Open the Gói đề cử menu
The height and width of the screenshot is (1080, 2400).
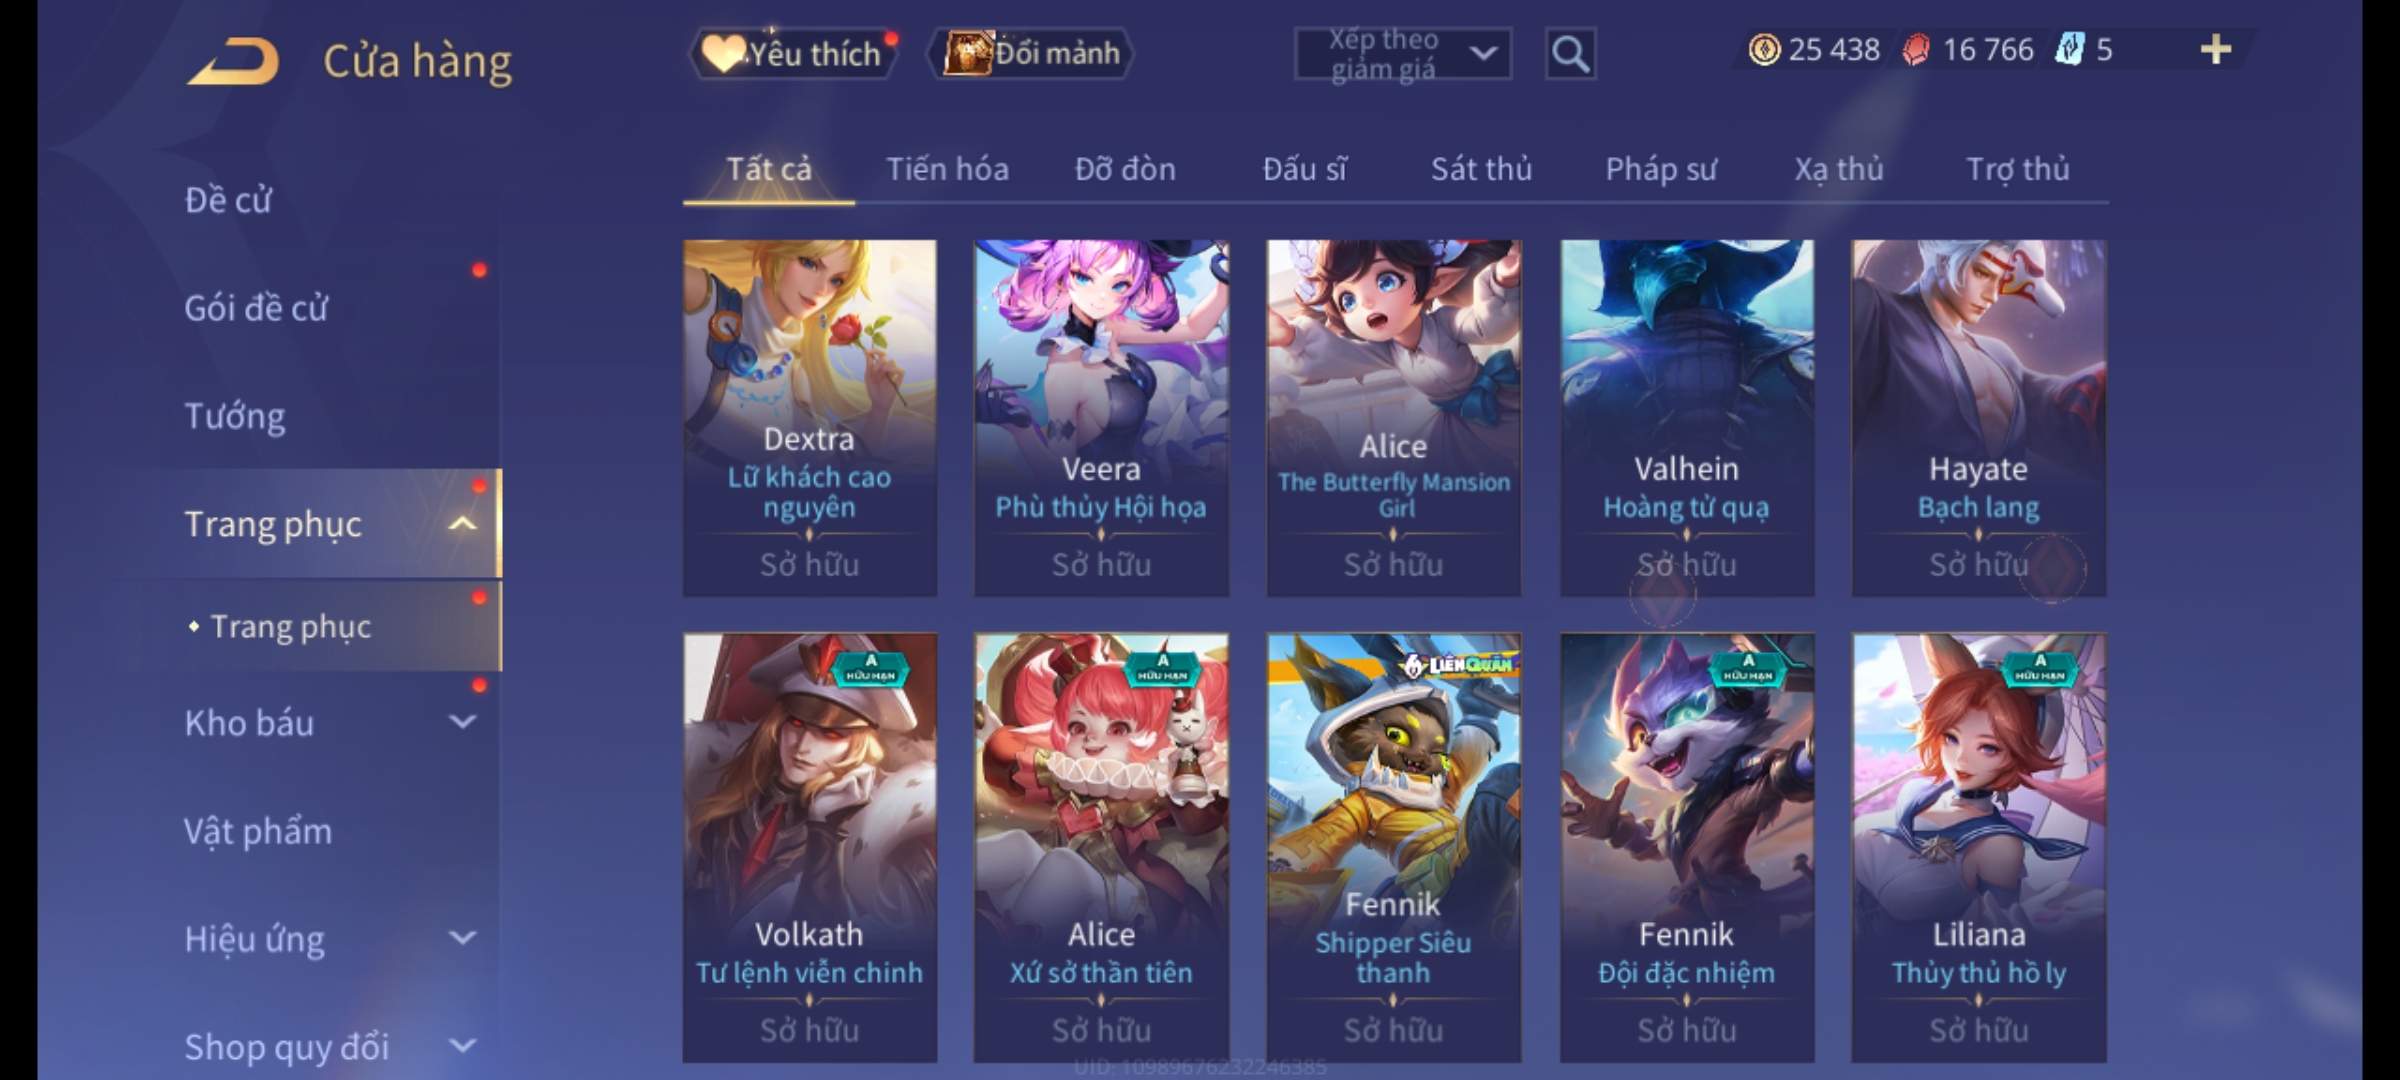click(256, 308)
